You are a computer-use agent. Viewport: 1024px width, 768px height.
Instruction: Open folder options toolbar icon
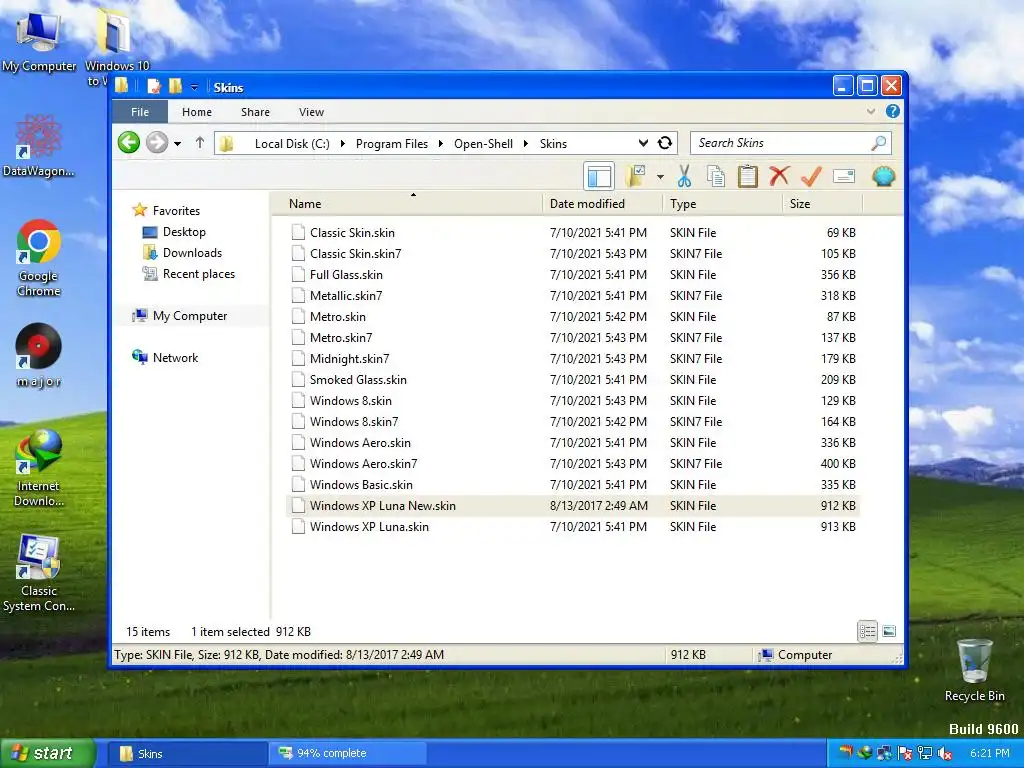[x=635, y=176]
